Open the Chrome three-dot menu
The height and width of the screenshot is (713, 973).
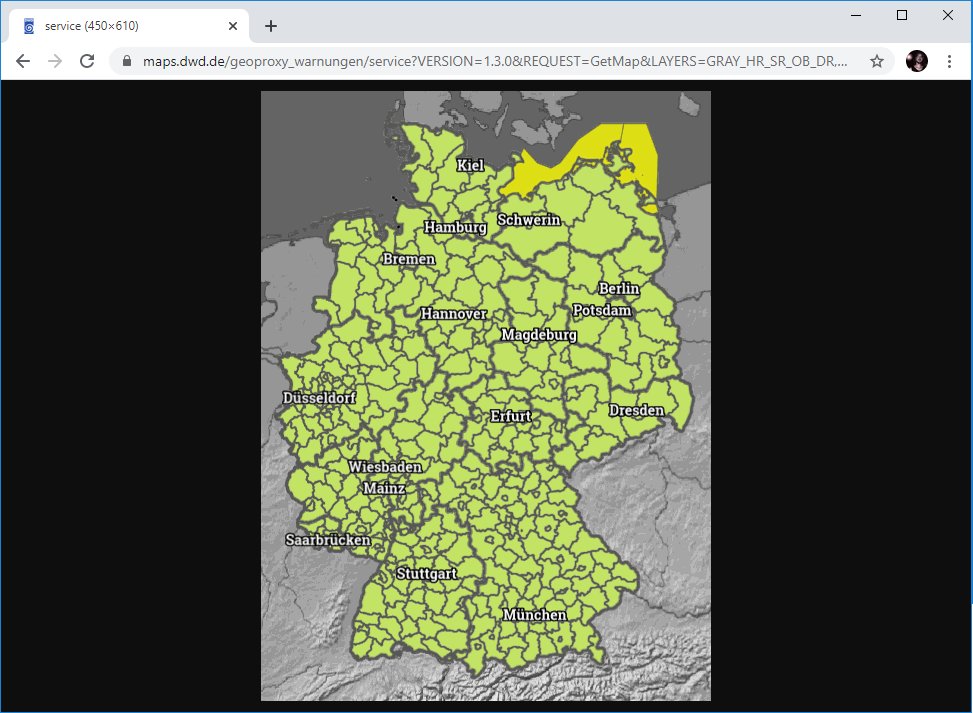coord(949,61)
